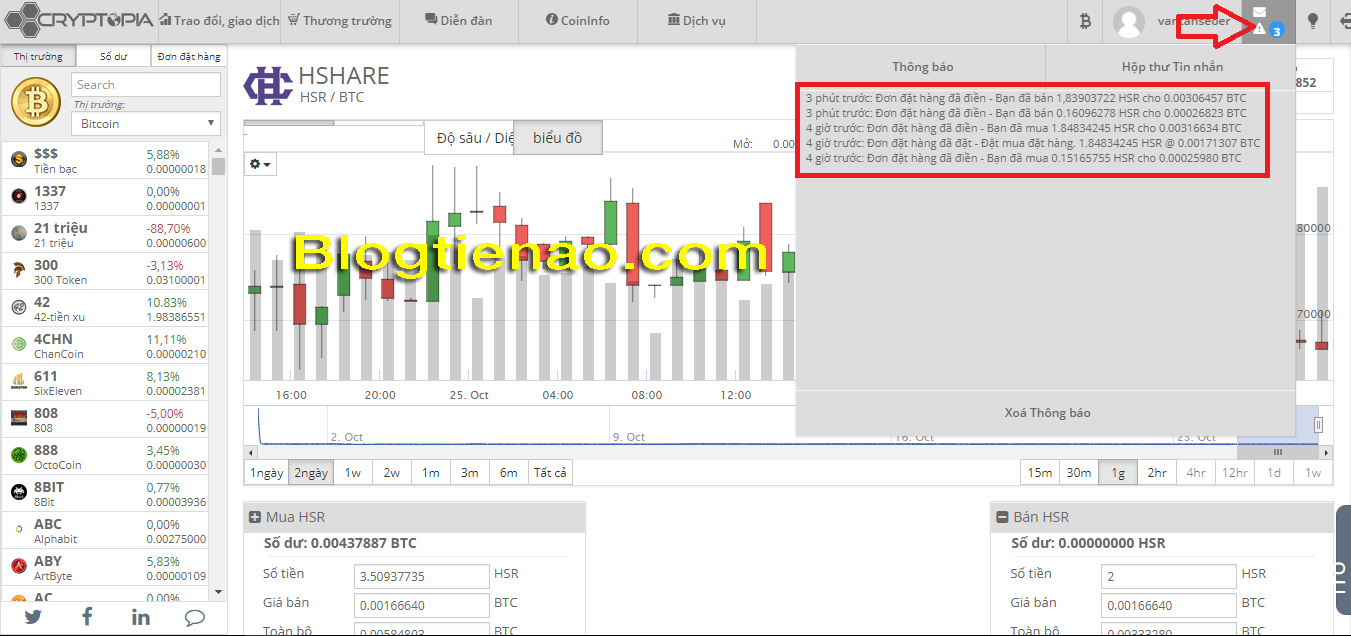Image resolution: width=1351 pixels, height=636 pixels.
Task: Open the Bitcoin balance icon in top bar
Action: click(1086, 20)
